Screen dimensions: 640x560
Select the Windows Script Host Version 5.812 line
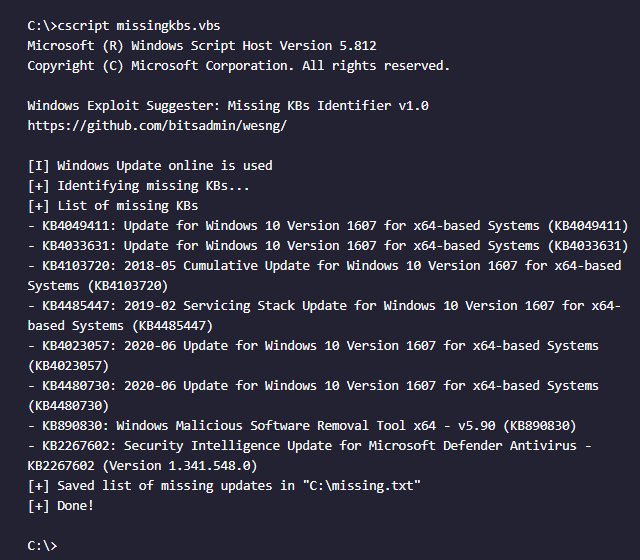(x=201, y=45)
